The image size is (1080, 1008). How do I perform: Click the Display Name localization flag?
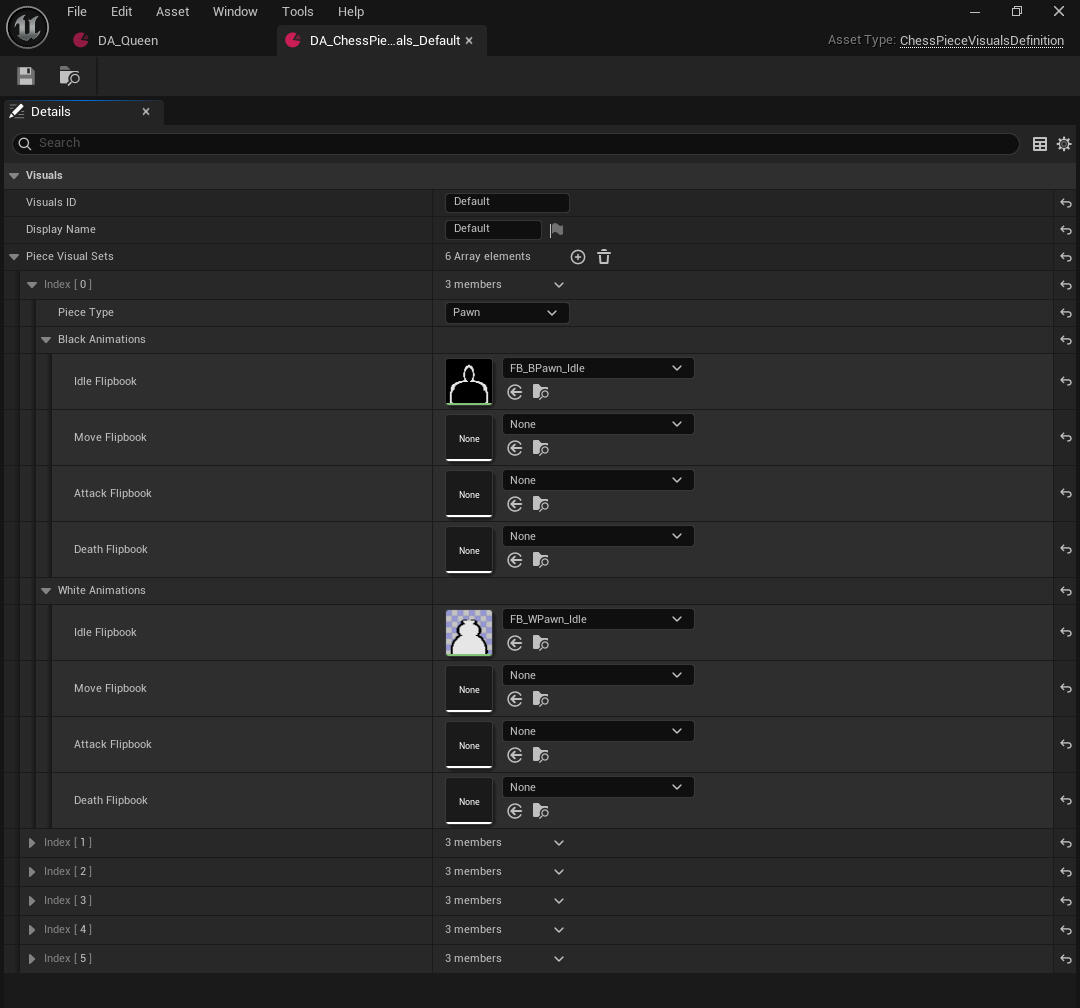[557, 229]
